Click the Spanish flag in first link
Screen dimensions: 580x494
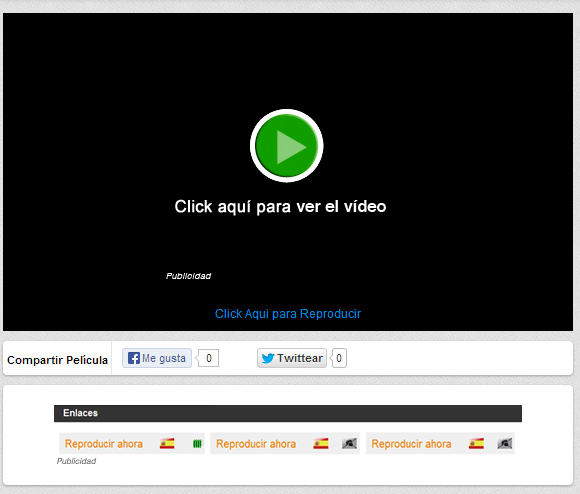coord(167,443)
